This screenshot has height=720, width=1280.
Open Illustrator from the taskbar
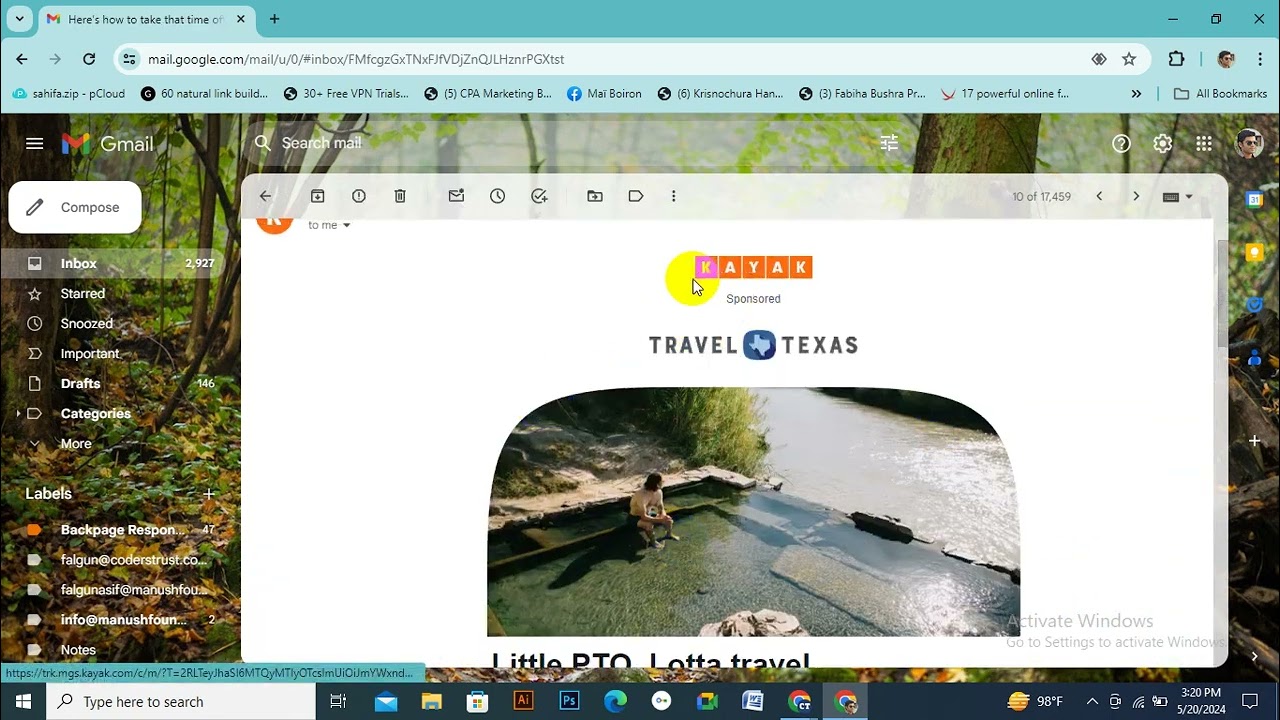[x=523, y=701]
